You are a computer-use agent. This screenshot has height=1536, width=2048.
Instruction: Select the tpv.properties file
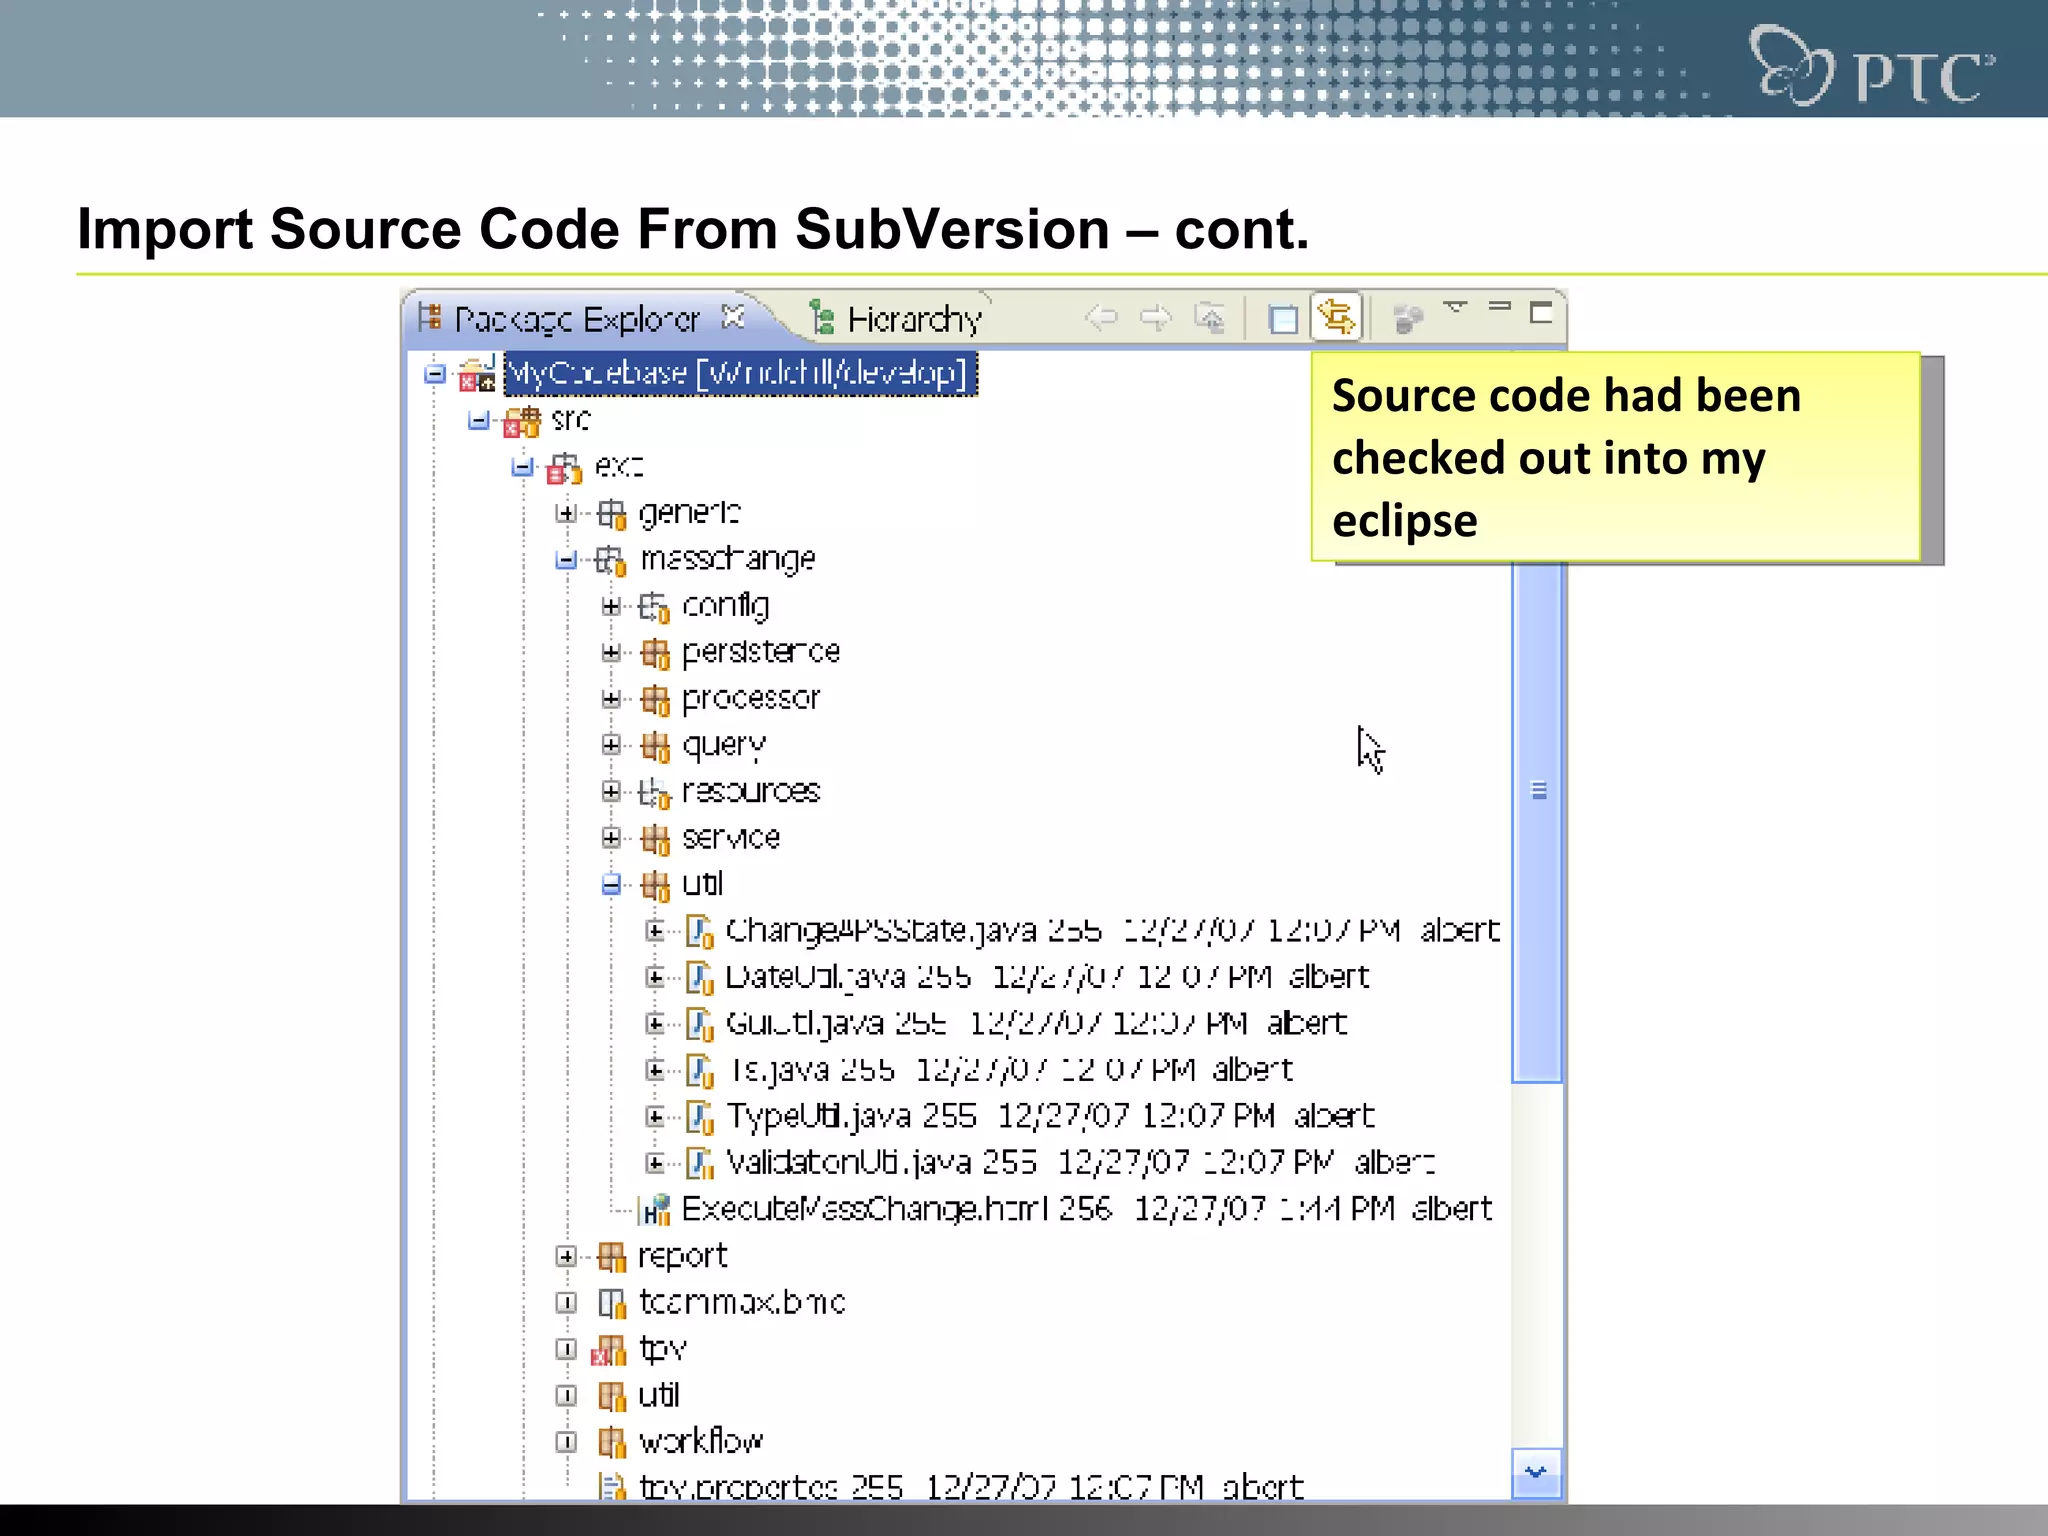[971, 1487]
